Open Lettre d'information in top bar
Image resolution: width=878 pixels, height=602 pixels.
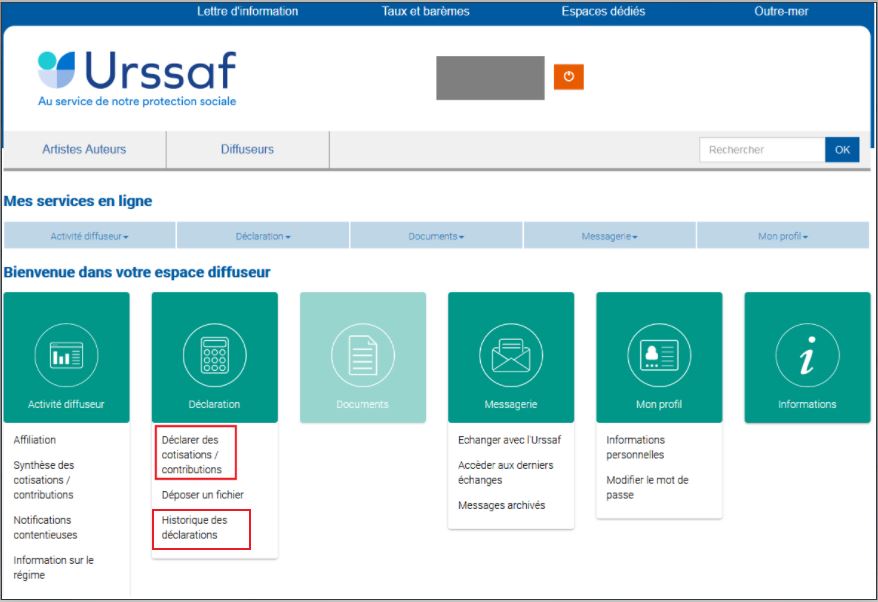coord(247,11)
